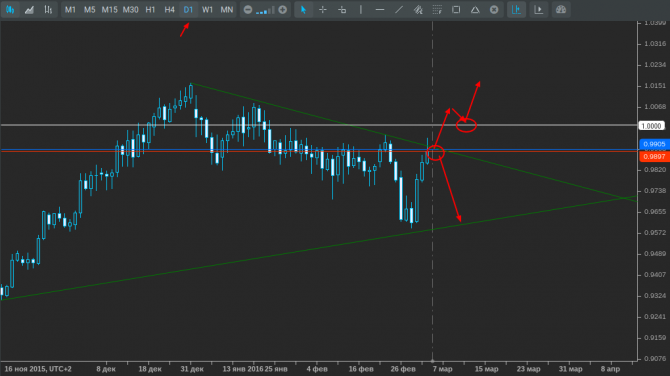Pick the triangle shape tool

pyautogui.click(x=475, y=9)
